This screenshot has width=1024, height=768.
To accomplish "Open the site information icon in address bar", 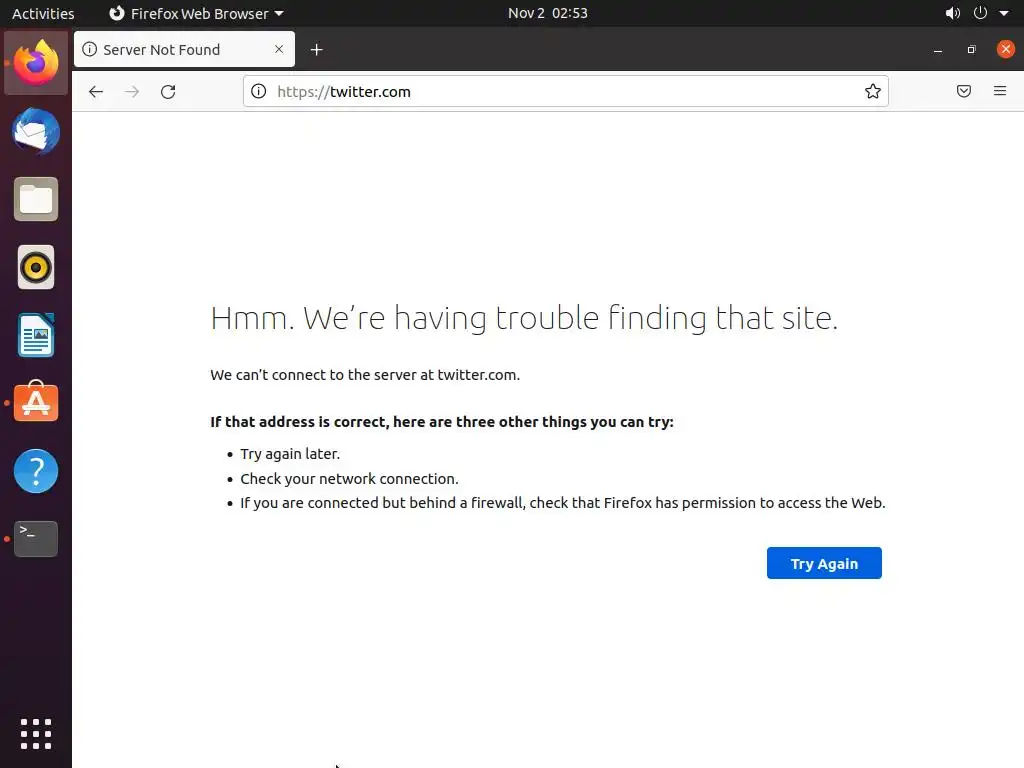I will pyautogui.click(x=259, y=91).
